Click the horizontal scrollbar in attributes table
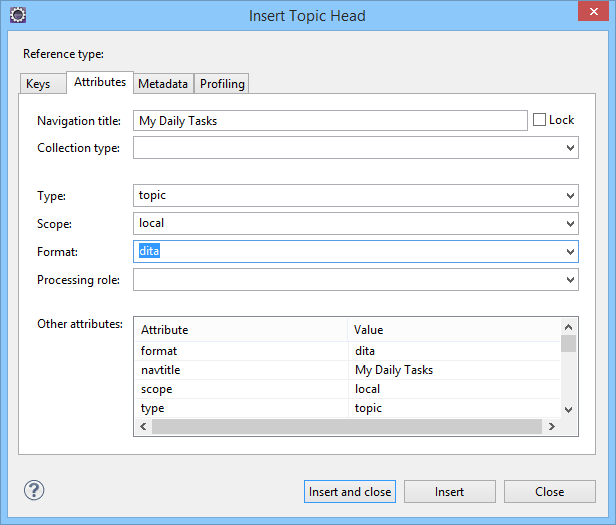Screen dimensions: 616x525 tap(345, 427)
